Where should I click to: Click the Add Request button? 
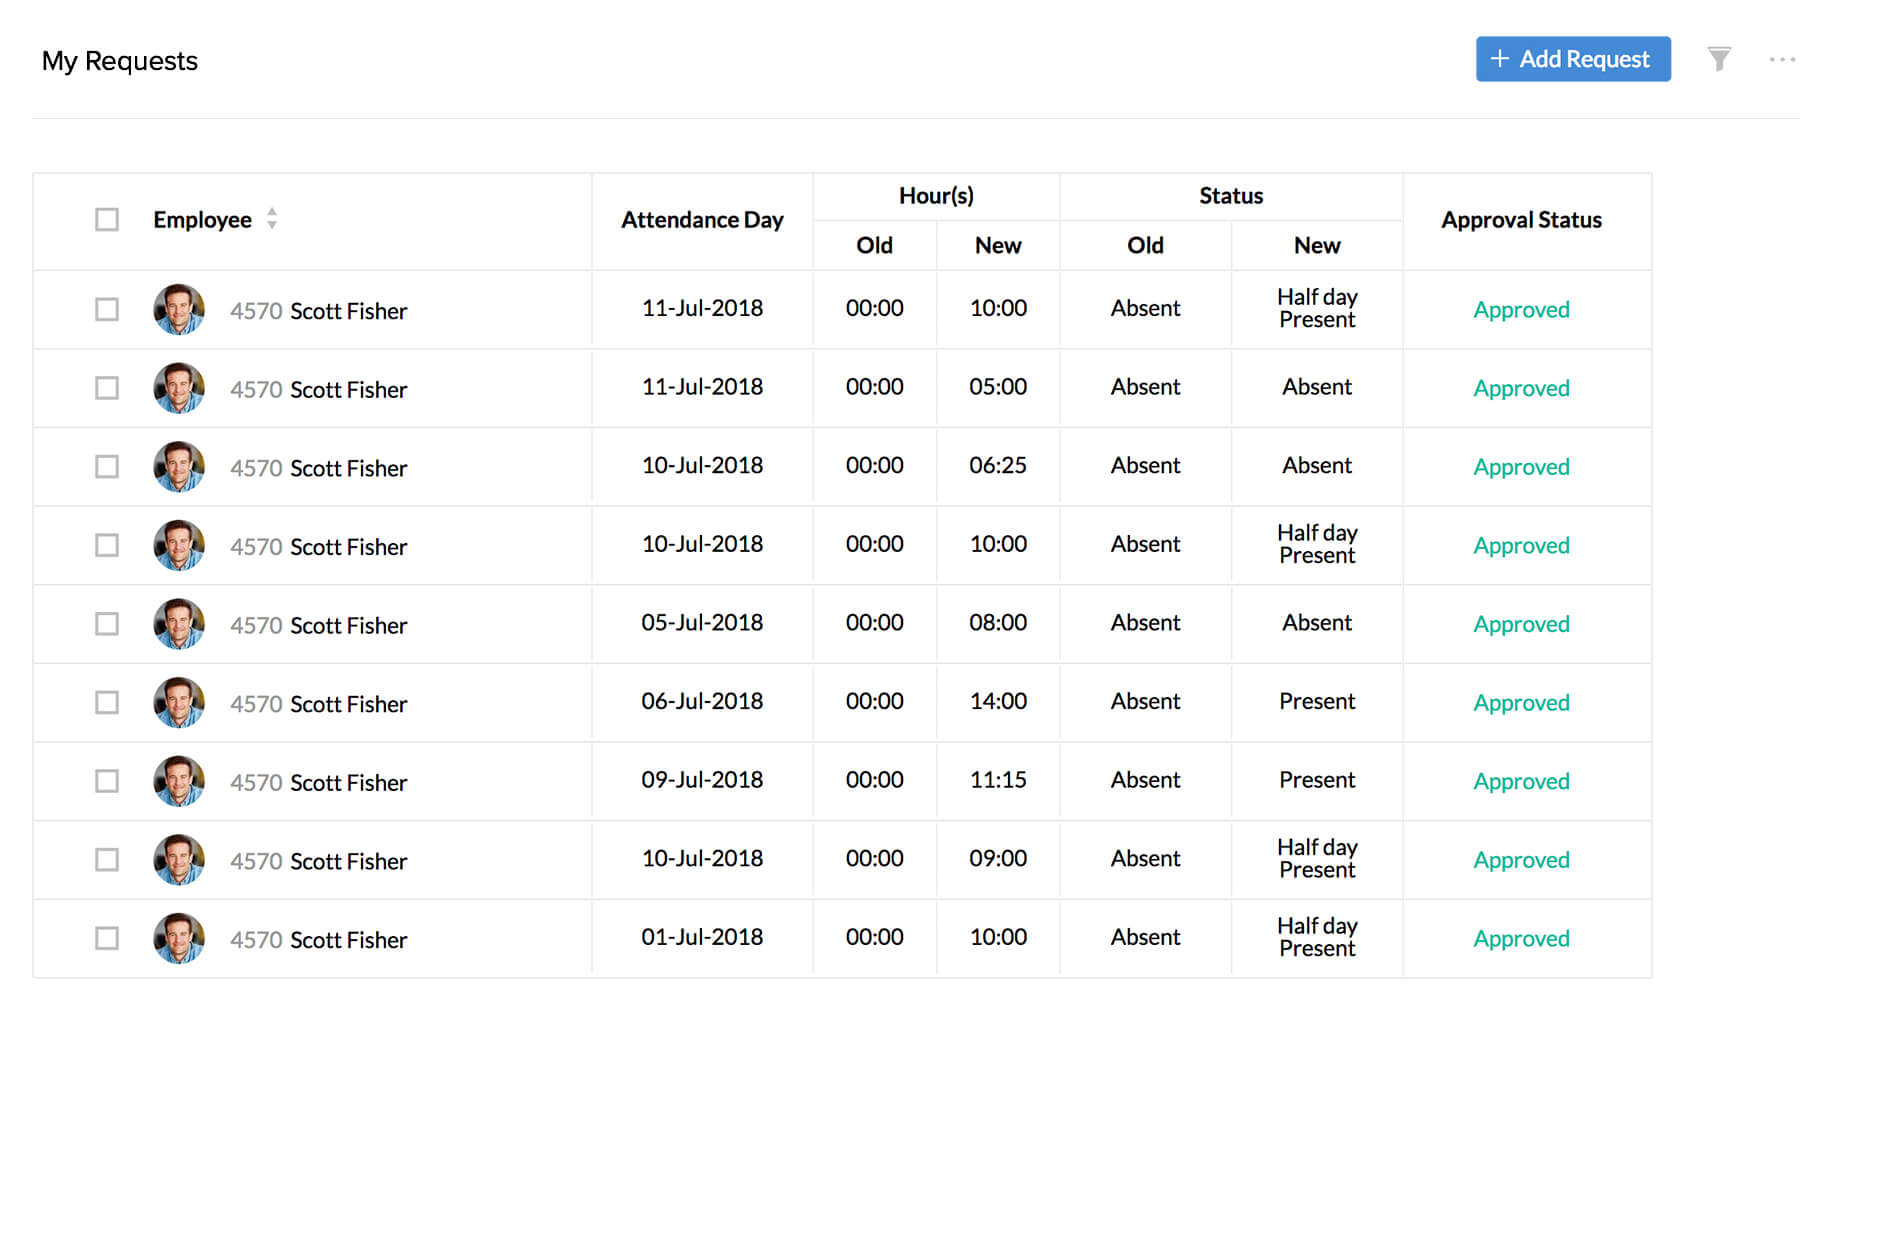coord(1573,59)
